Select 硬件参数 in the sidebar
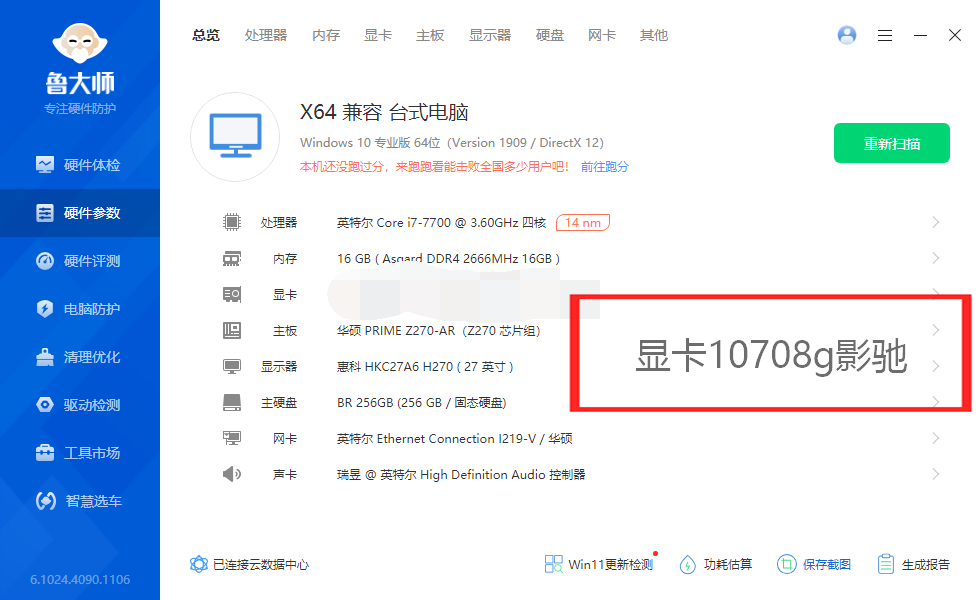 click(x=79, y=213)
